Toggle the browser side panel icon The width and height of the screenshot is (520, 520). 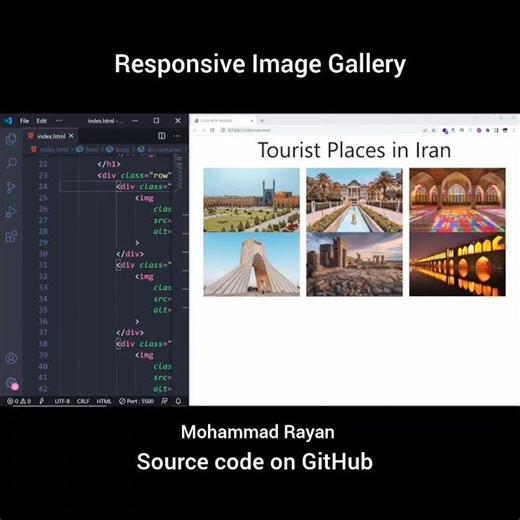(x=496, y=130)
